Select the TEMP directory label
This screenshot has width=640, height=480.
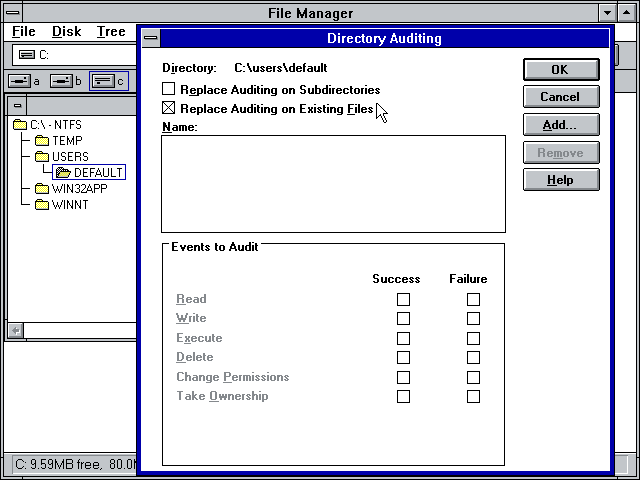pyautogui.click(x=67, y=141)
